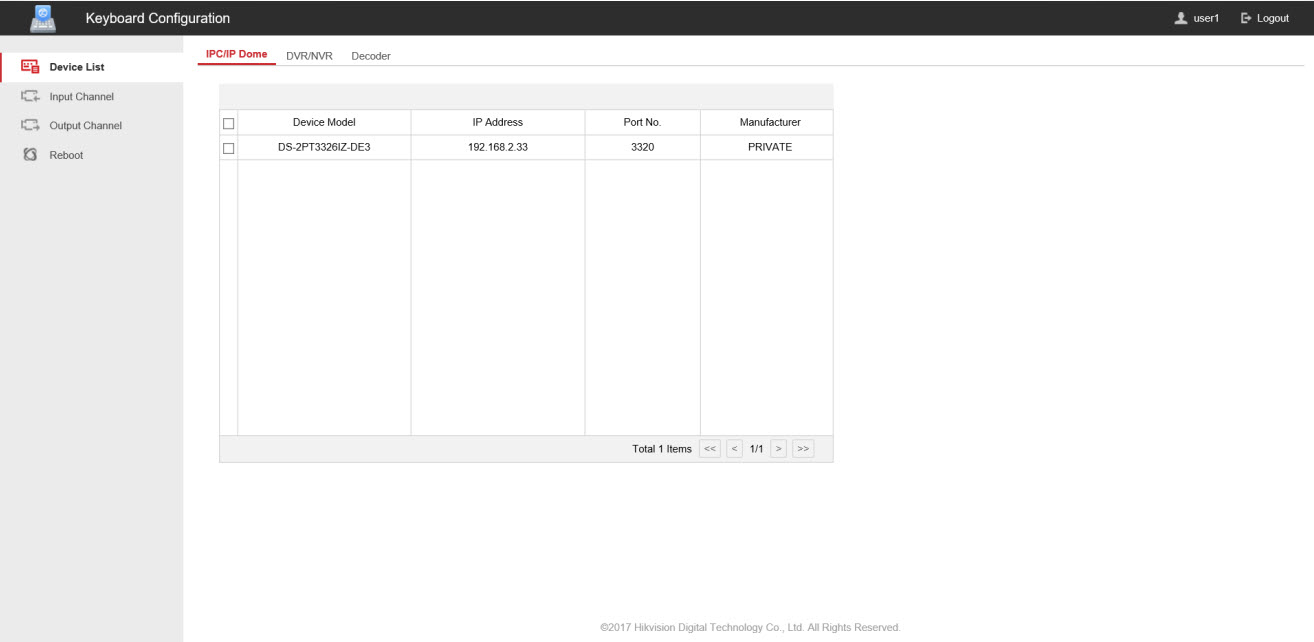Image resolution: width=1314 pixels, height=642 pixels.
Task: Click the Device Model column header
Action: [x=324, y=122]
